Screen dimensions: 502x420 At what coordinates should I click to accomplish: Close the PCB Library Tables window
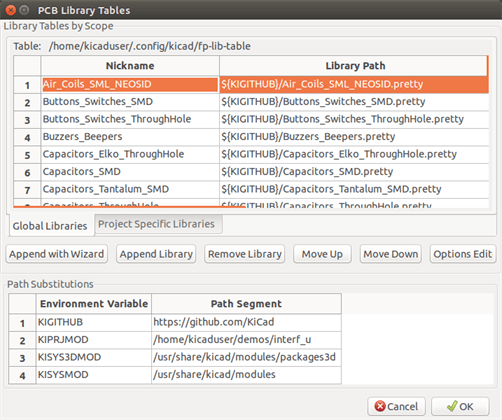(11, 10)
